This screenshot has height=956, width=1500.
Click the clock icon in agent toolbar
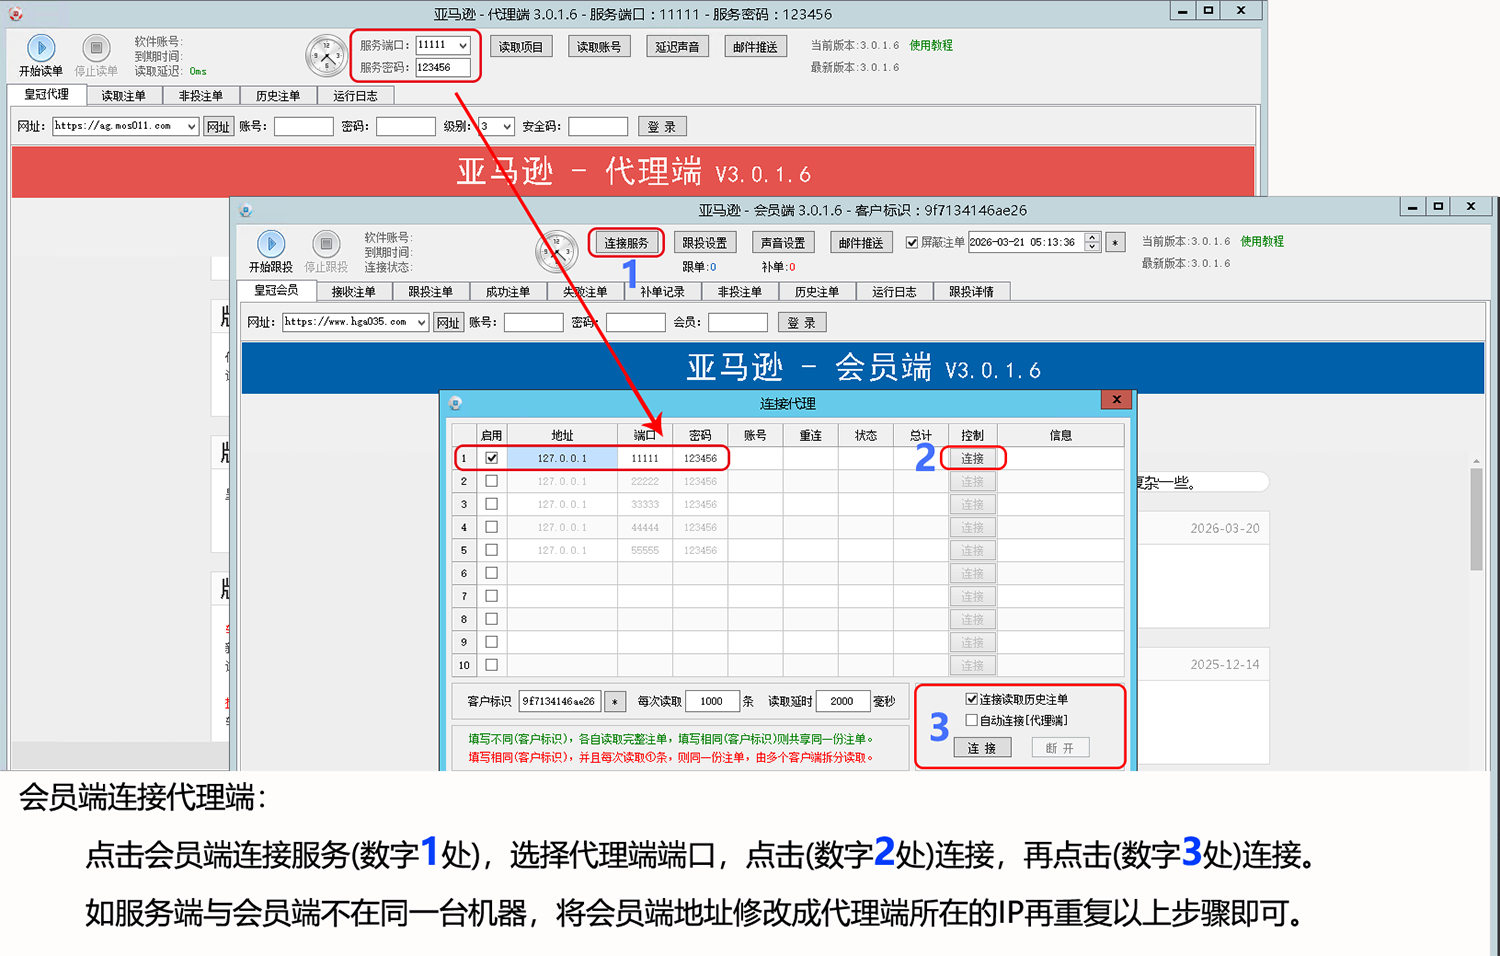pyautogui.click(x=327, y=57)
